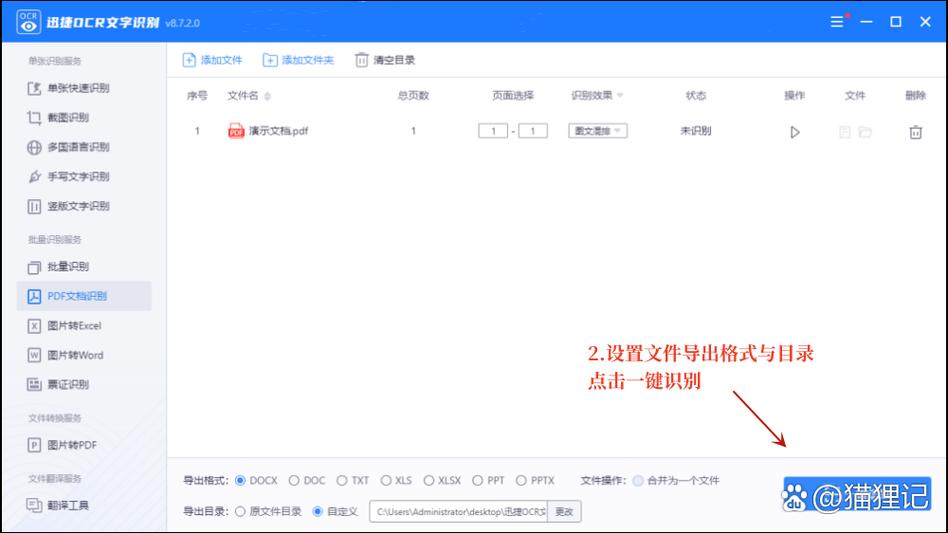Click the 翻译工具 sidebar icon

[34, 505]
